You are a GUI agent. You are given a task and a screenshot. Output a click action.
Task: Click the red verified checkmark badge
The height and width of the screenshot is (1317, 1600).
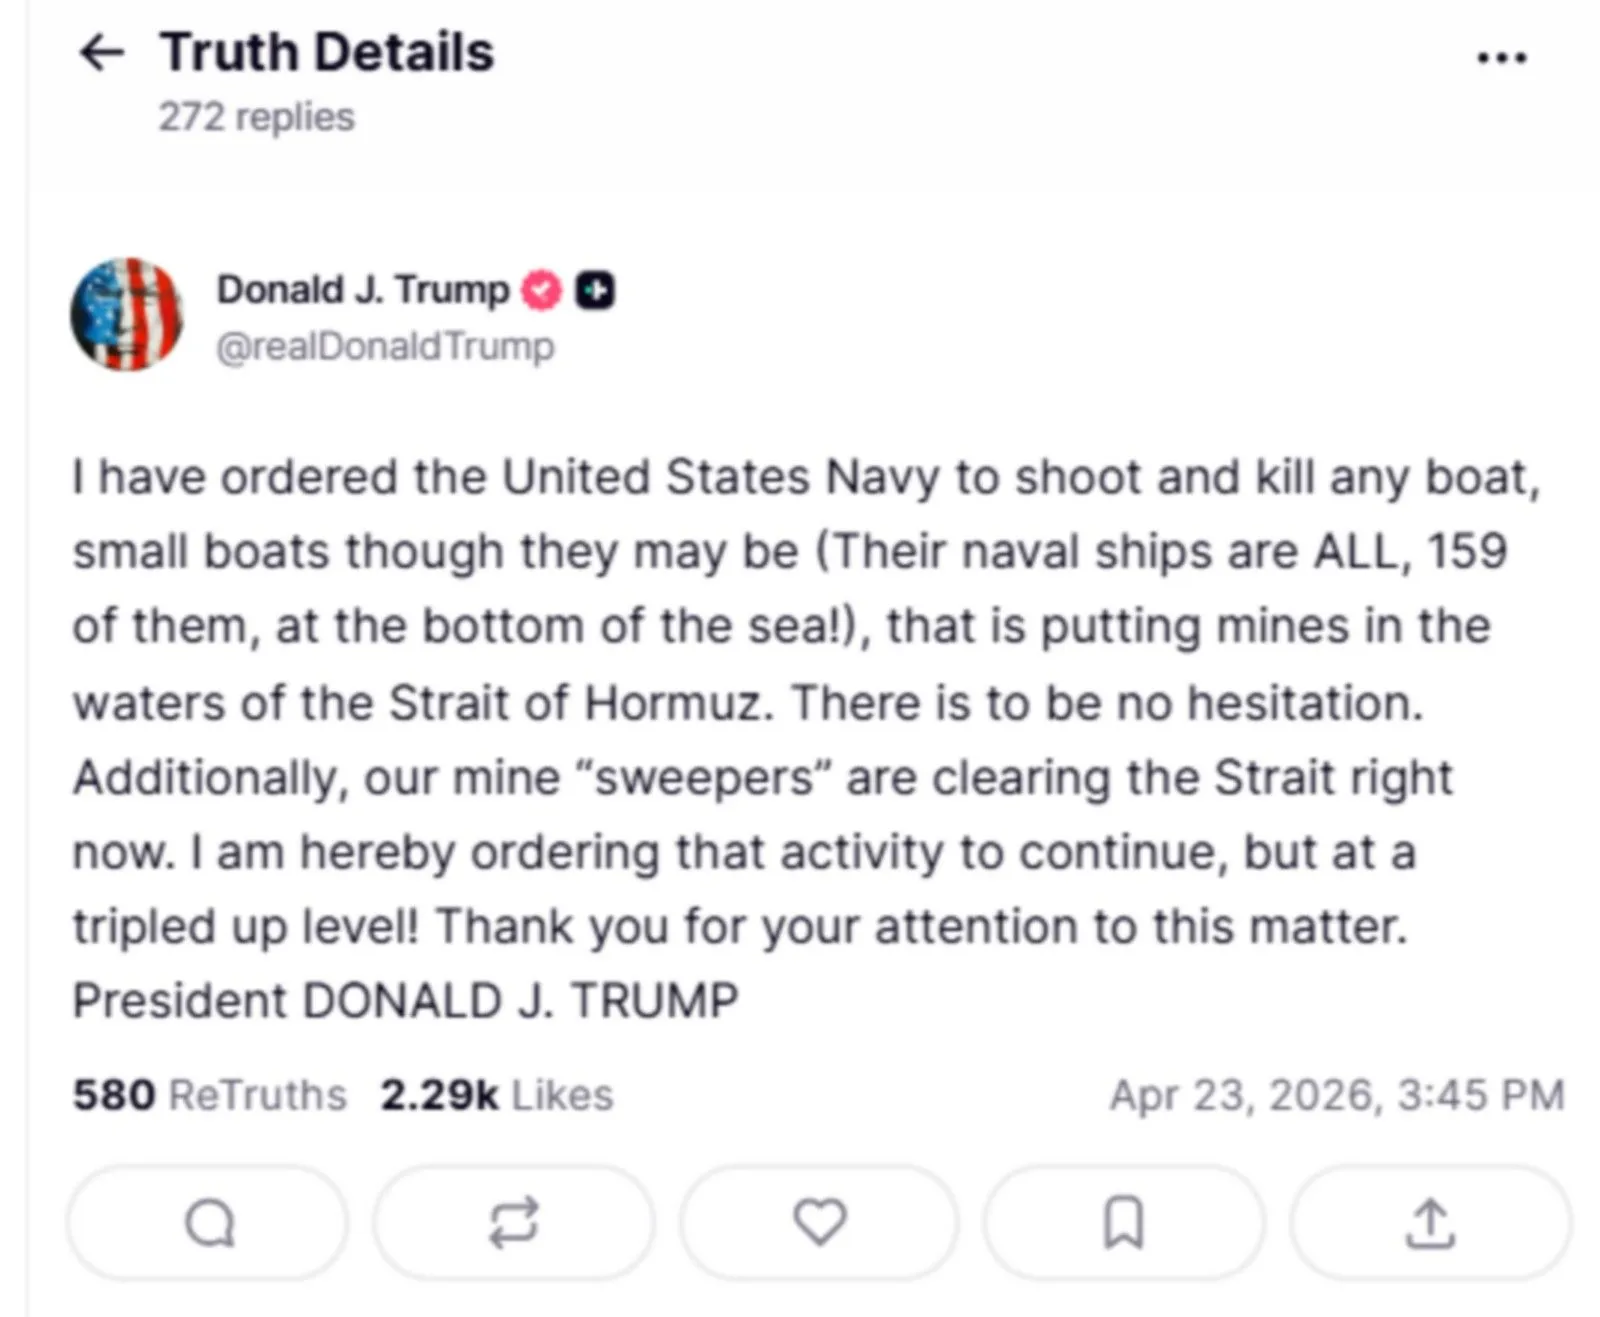coord(542,290)
